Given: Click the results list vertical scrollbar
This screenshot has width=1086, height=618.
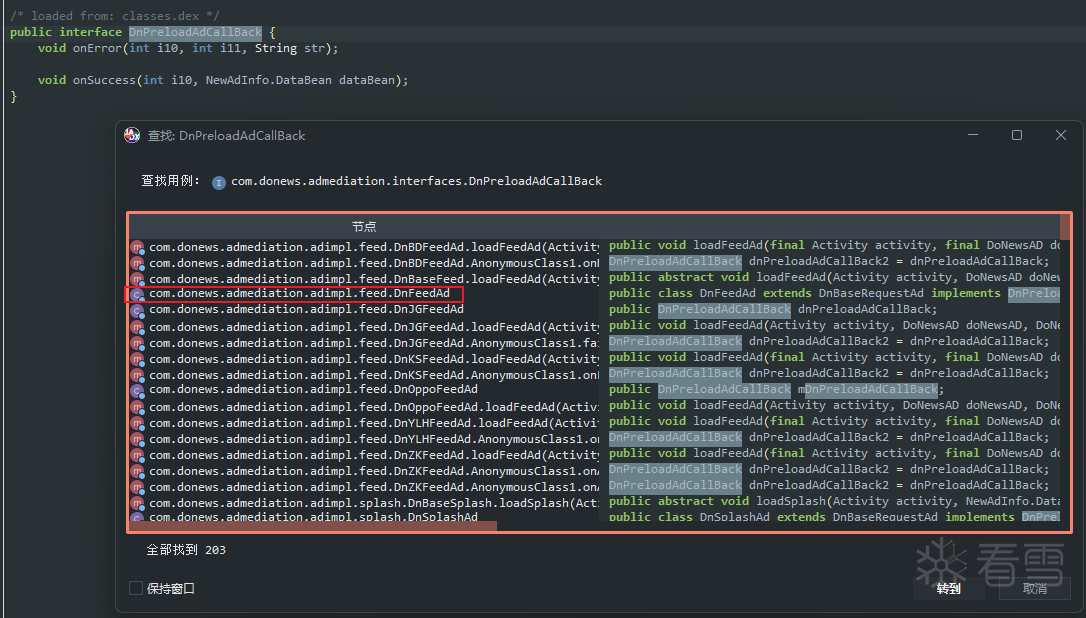Looking at the screenshot, I should 1065,227.
